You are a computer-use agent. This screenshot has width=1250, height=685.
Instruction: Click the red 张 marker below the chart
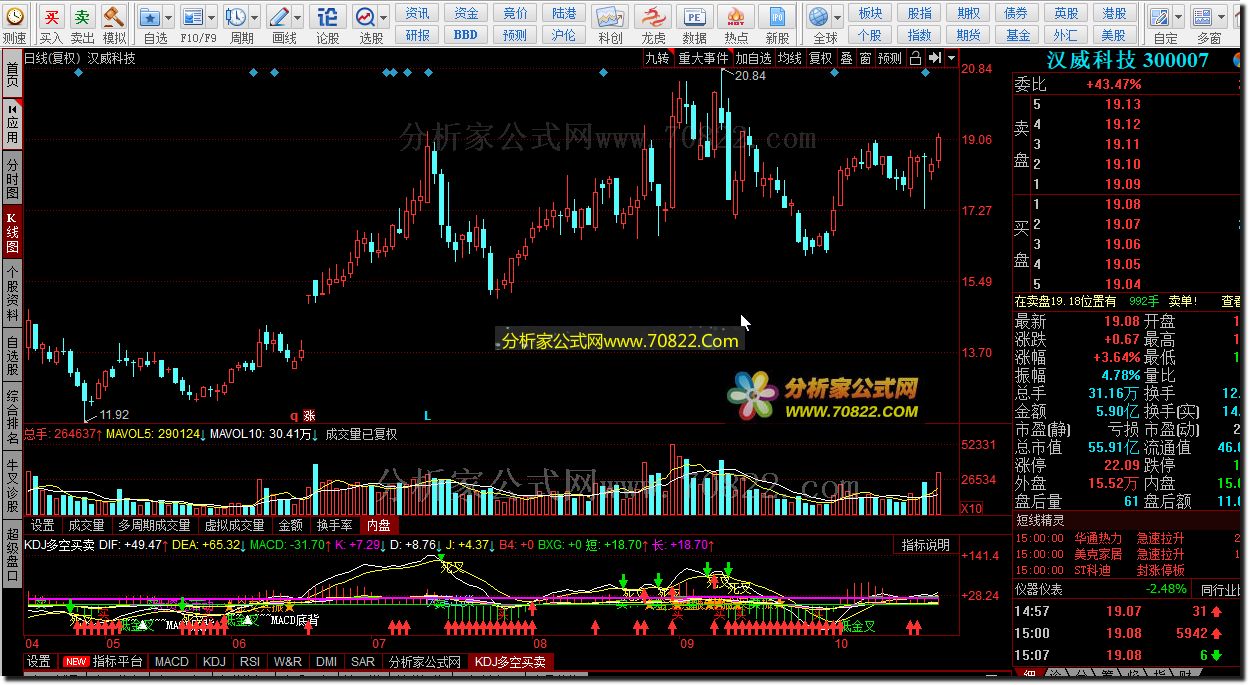[x=310, y=415]
